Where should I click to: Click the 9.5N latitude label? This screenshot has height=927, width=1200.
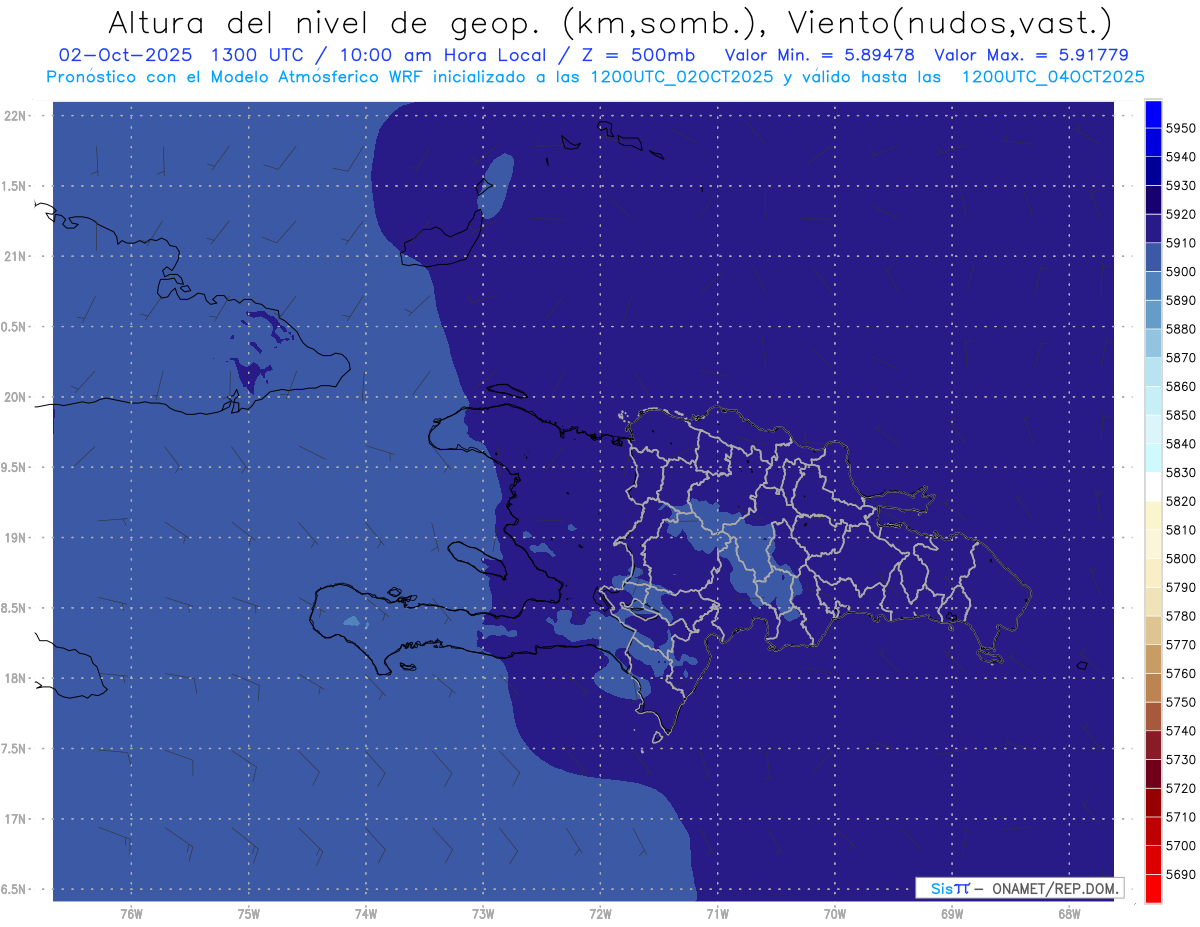click(14, 467)
